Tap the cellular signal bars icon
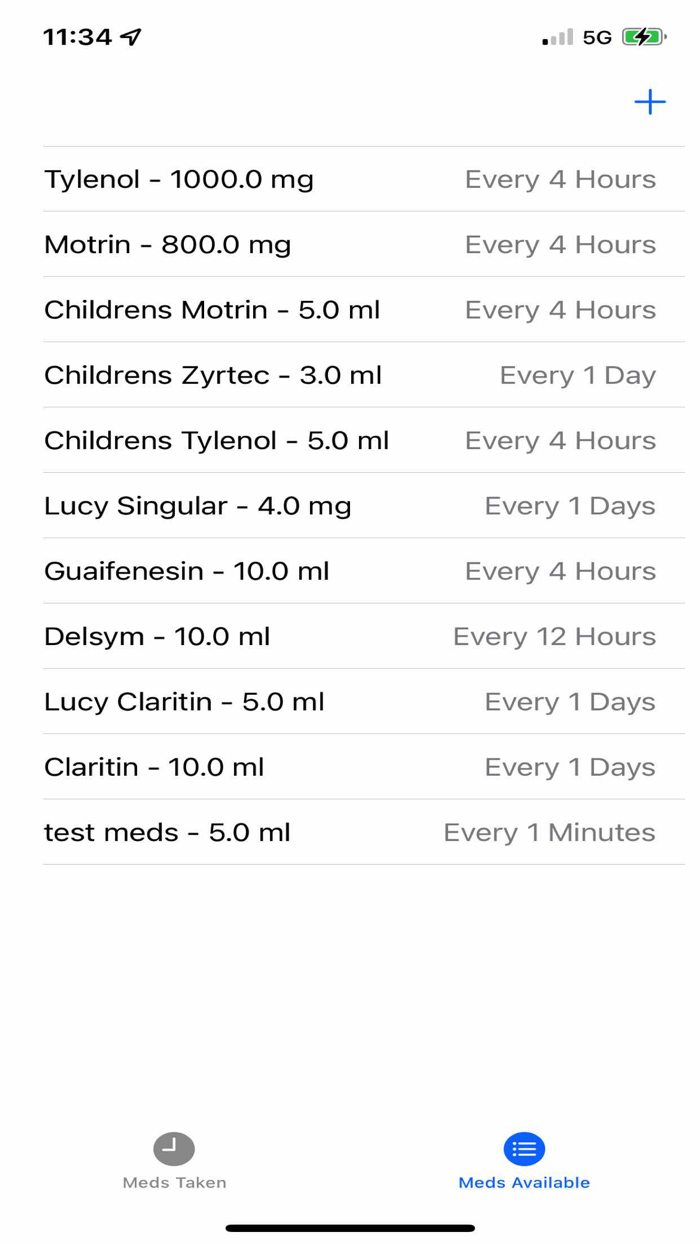This screenshot has height=1244, width=700. (x=556, y=38)
